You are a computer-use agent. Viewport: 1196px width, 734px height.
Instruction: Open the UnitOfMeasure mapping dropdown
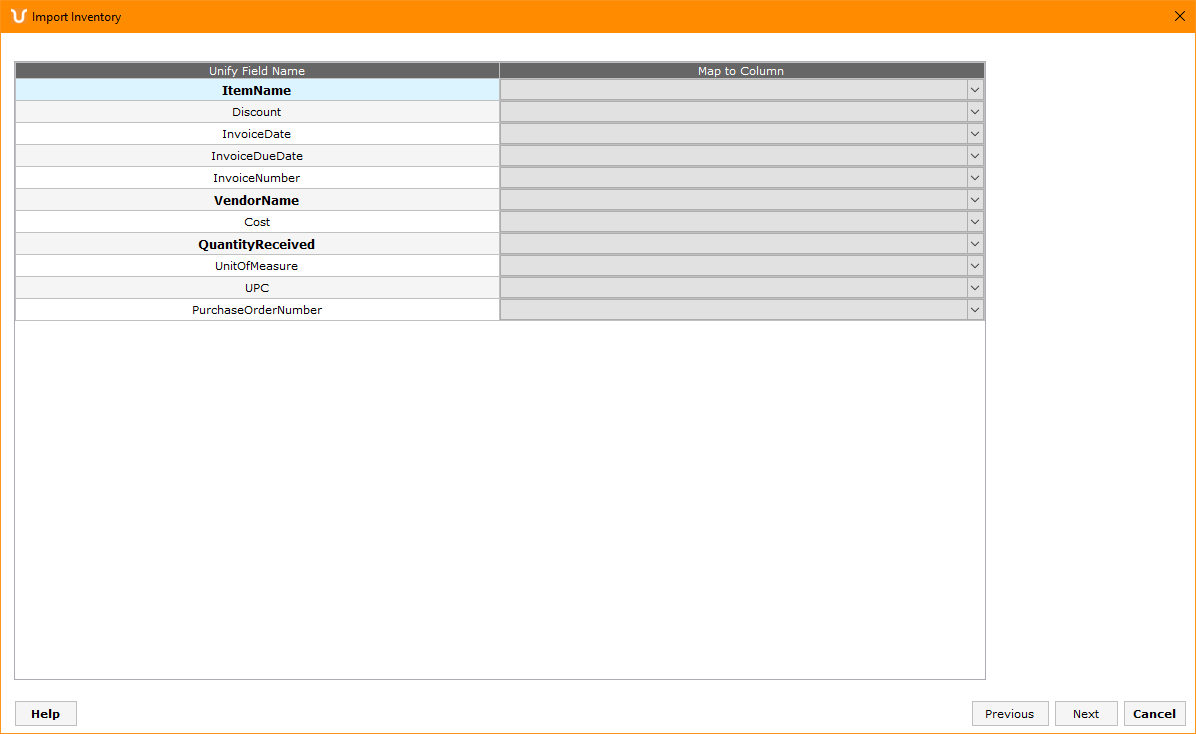tap(975, 266)
